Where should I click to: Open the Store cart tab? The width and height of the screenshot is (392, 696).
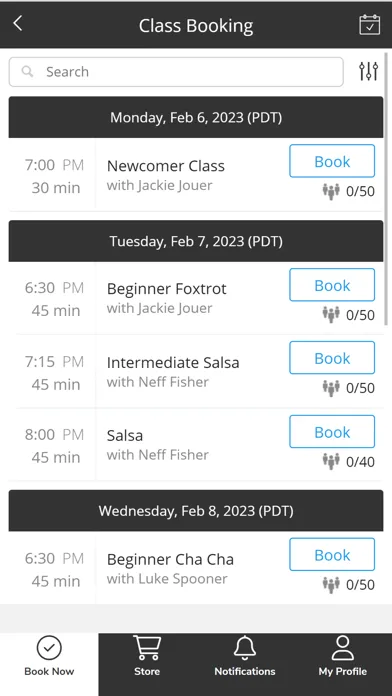tap(147, 656)
